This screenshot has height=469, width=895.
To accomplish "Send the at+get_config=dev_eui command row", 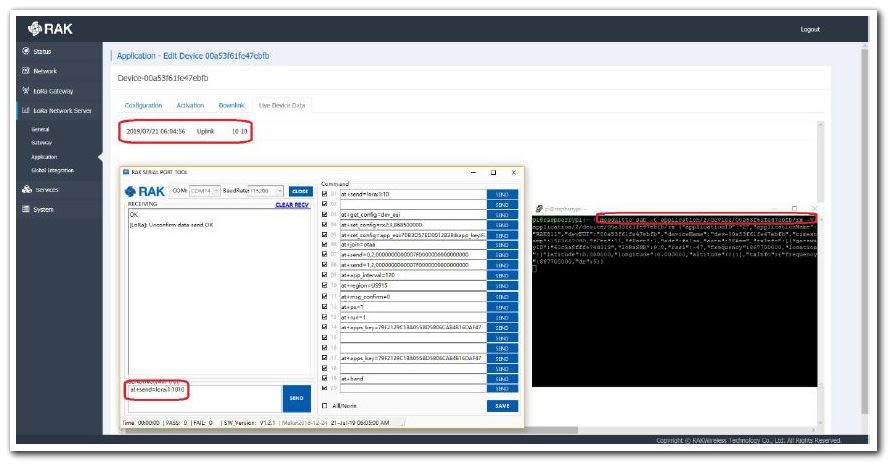I will pos(502,215).
